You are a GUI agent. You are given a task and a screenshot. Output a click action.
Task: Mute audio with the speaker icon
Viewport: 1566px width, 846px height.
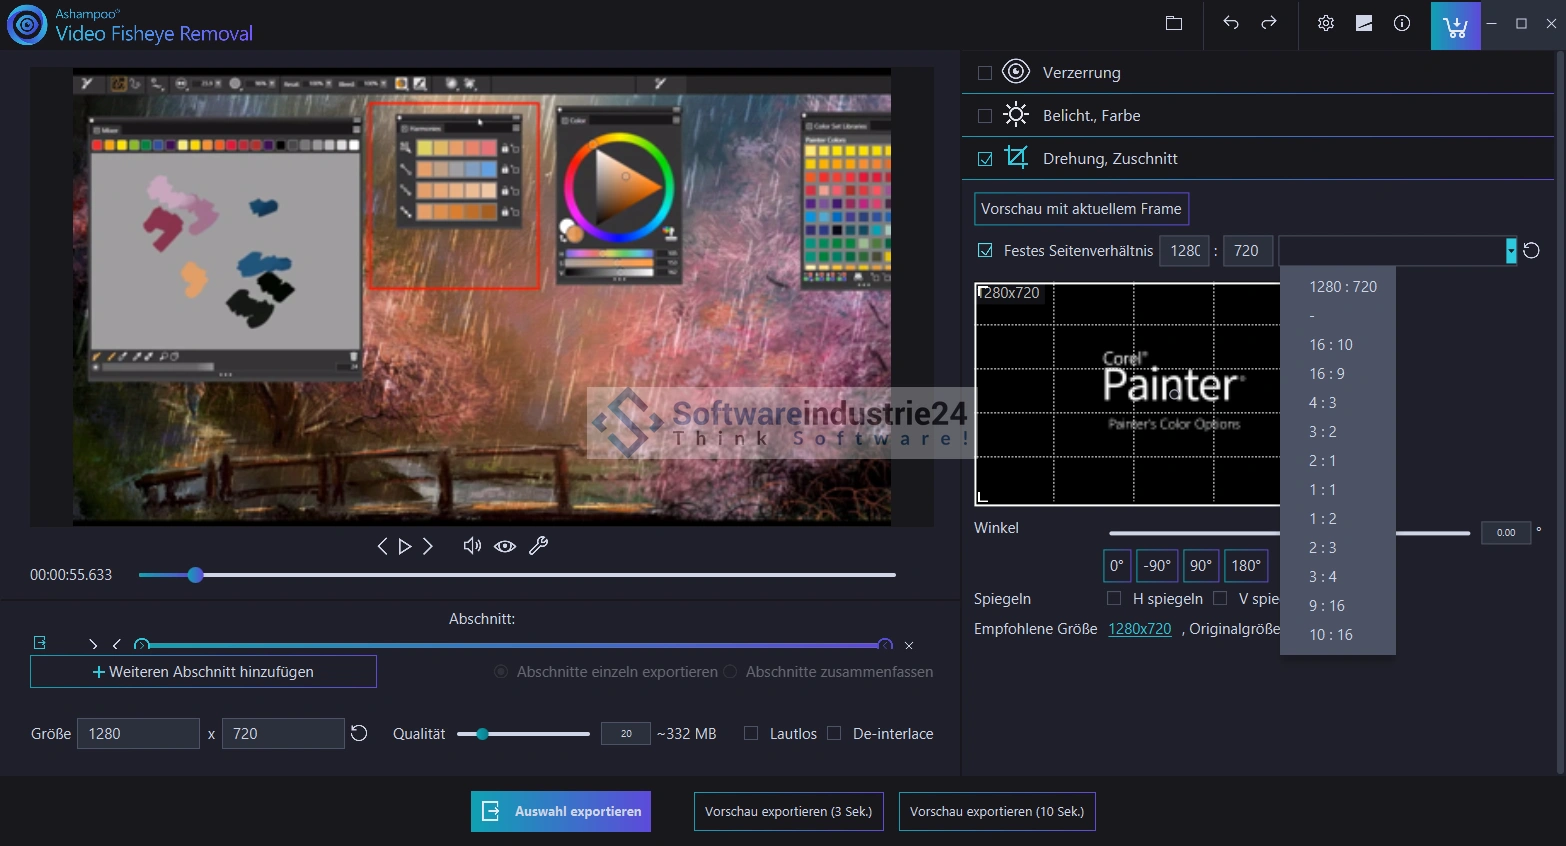tap(472, 546)
